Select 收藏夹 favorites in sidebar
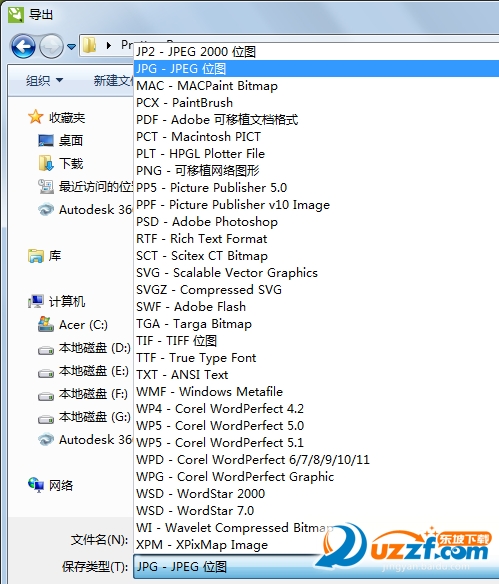 pos(57,117)
